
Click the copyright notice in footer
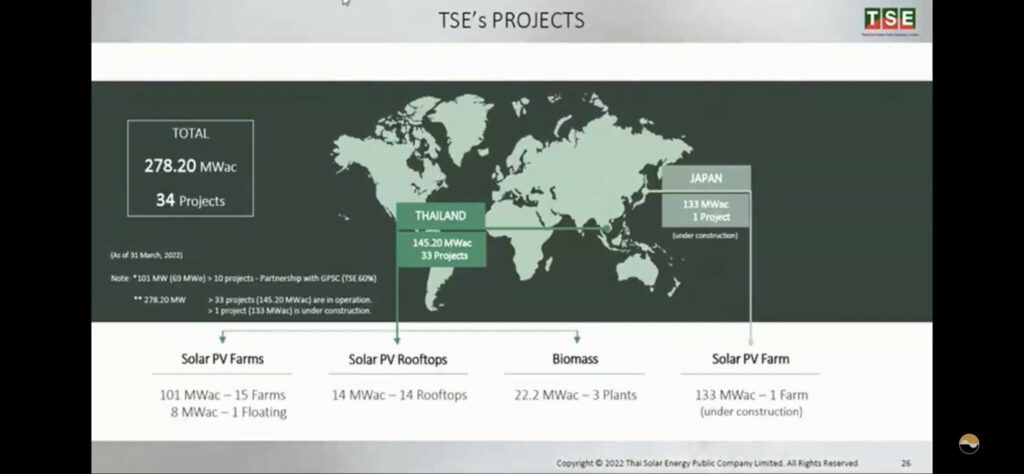pyautogui.click(x=707, y=463)
